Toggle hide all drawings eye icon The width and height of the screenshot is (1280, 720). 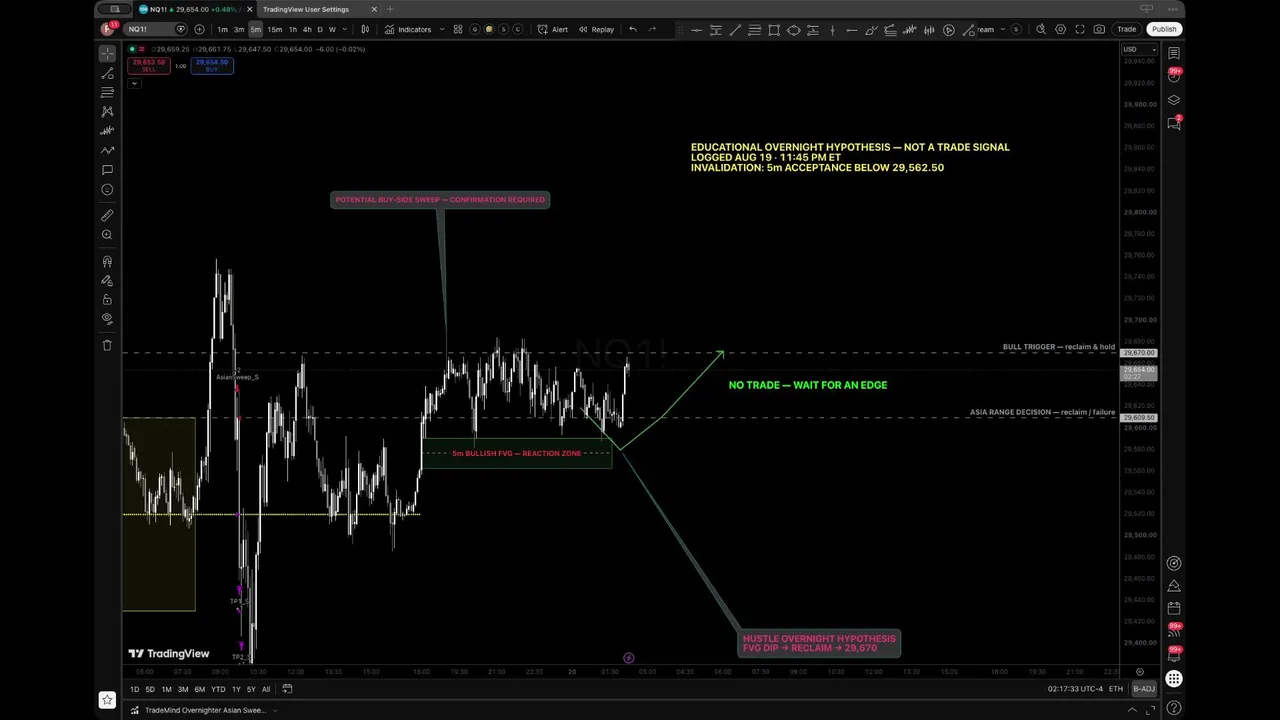(107, 319)
